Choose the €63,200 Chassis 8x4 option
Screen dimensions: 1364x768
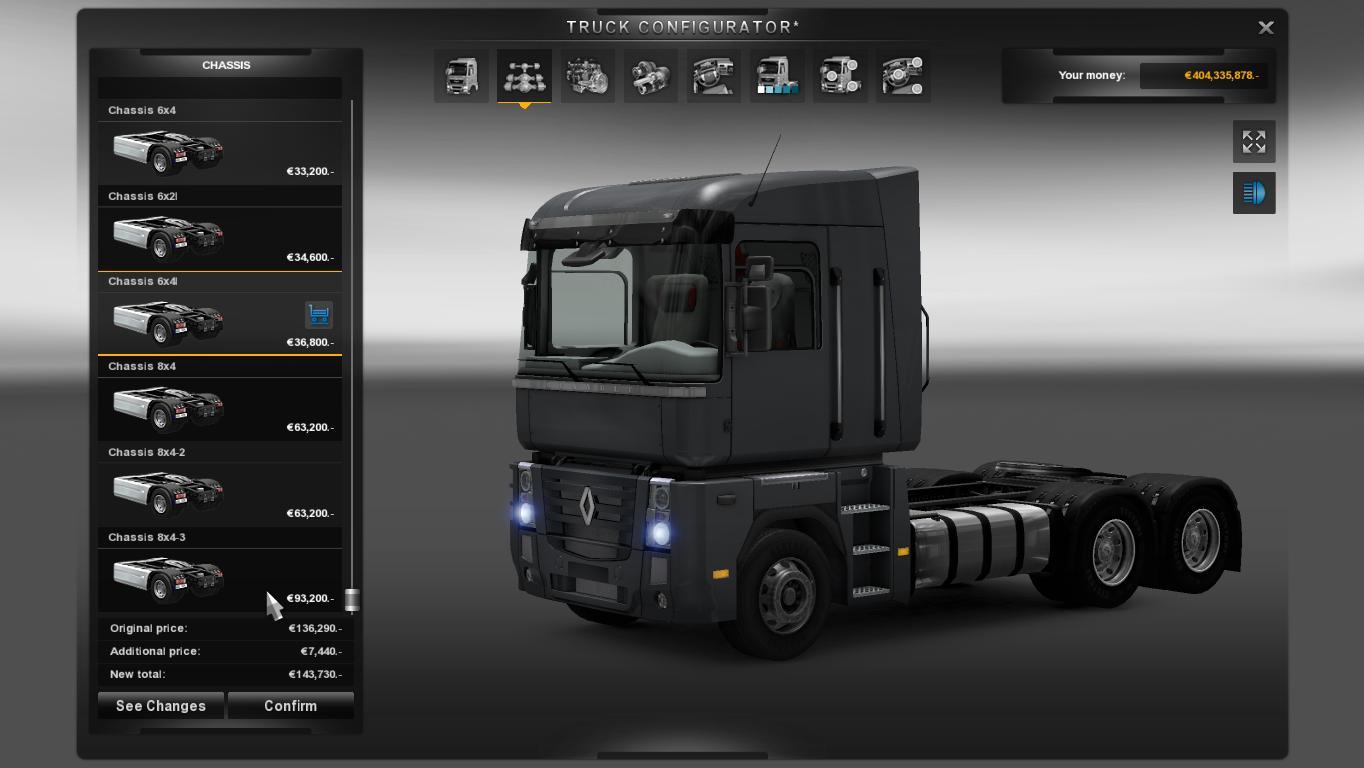[x=219, y=408]
